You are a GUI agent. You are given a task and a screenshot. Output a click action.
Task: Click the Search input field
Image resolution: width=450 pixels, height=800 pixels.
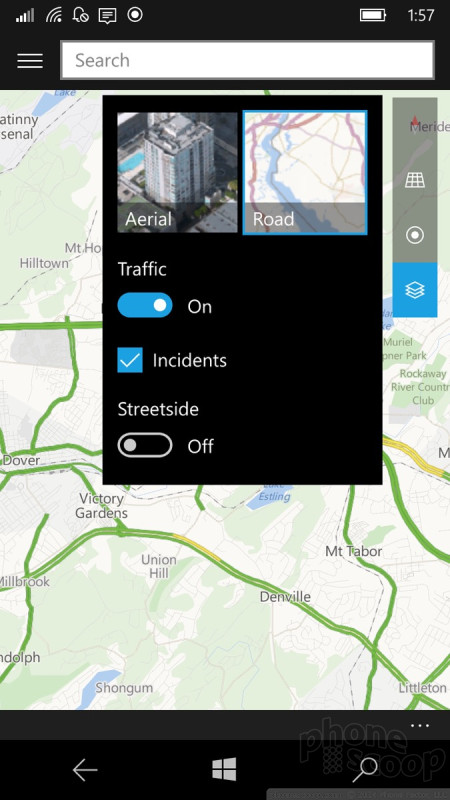click(x=247, y=61)
